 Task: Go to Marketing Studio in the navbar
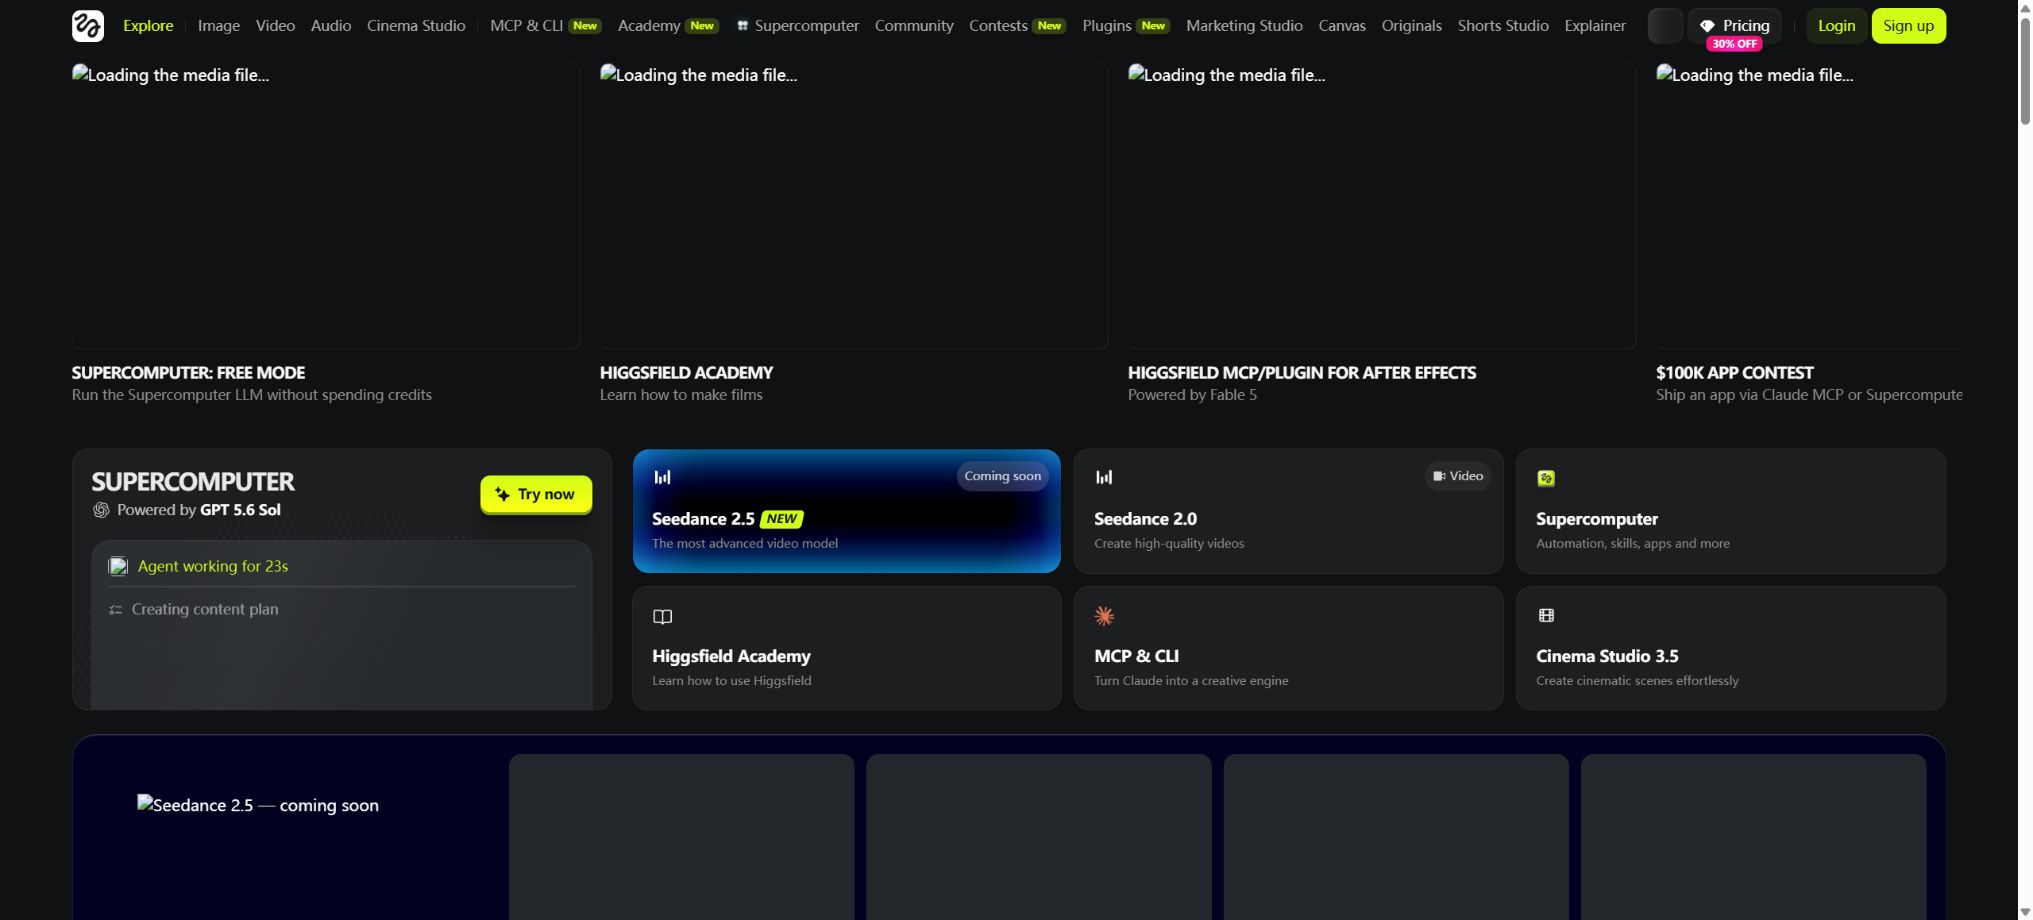pos(1244,26)
